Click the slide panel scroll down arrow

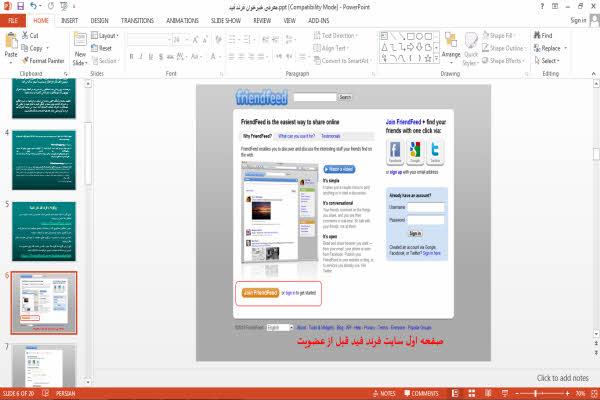[88, 382]
